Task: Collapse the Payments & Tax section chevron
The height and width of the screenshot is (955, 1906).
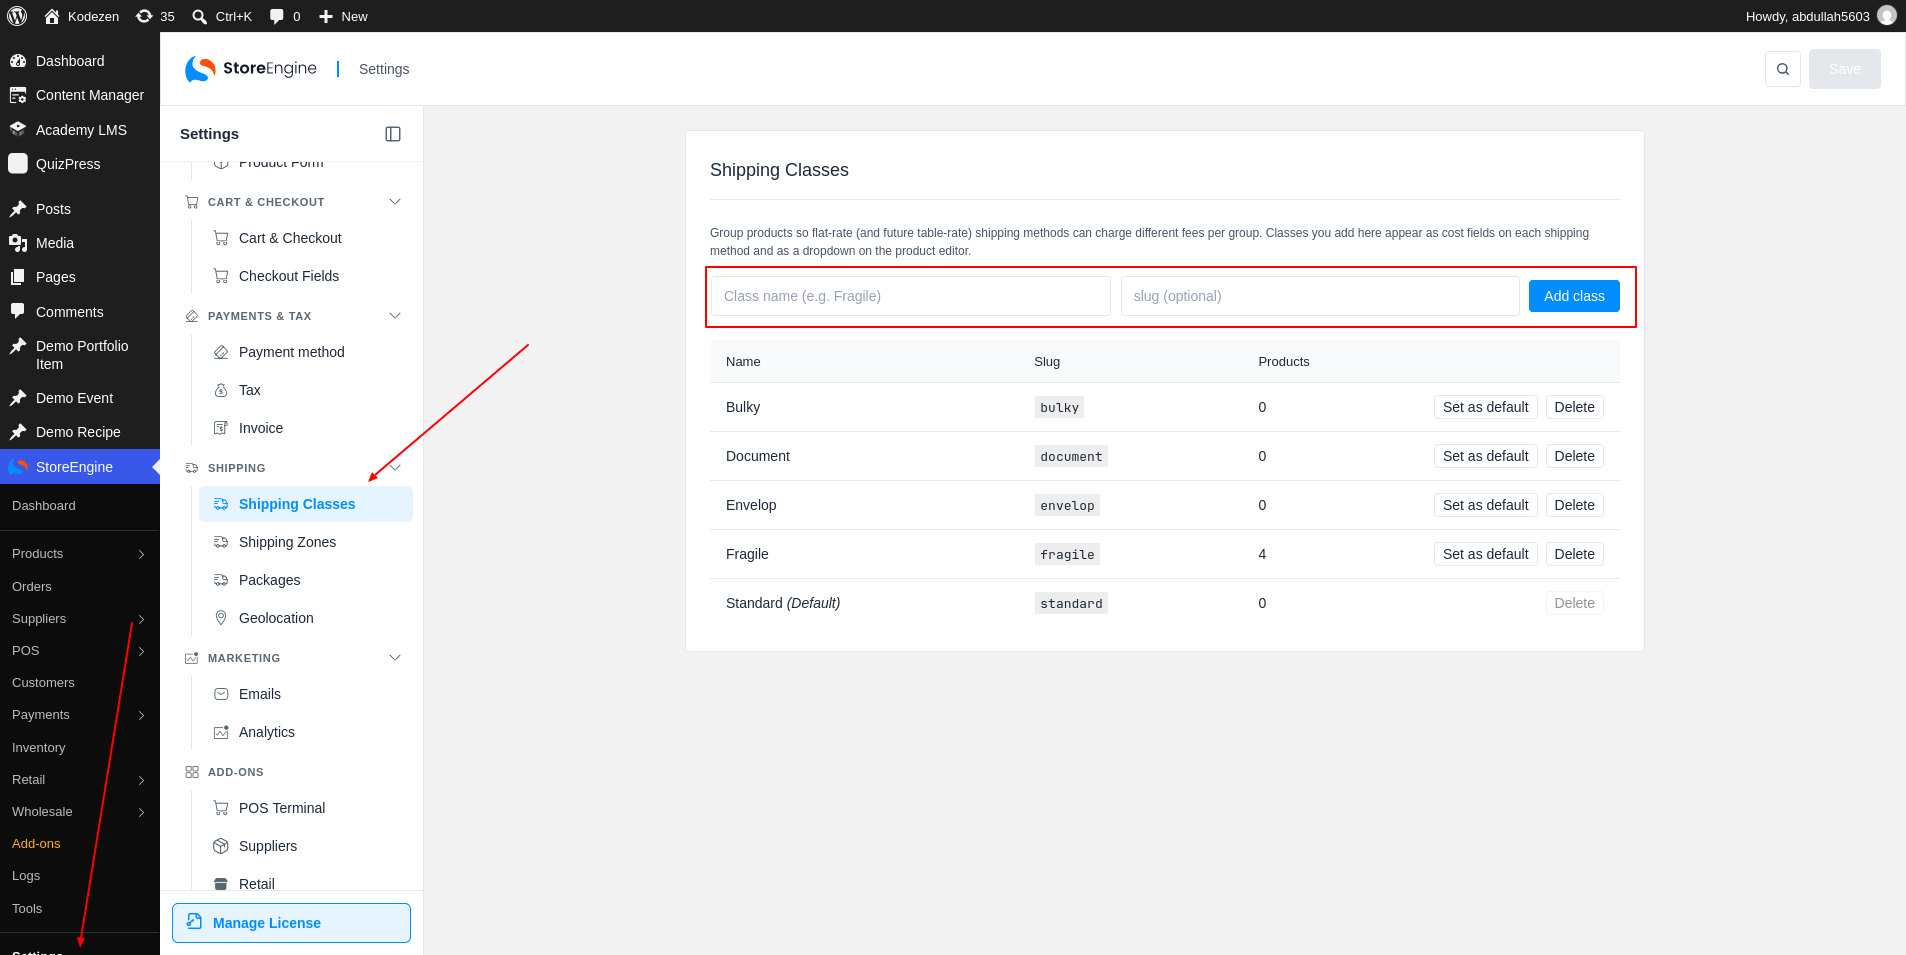Action: 395,316
